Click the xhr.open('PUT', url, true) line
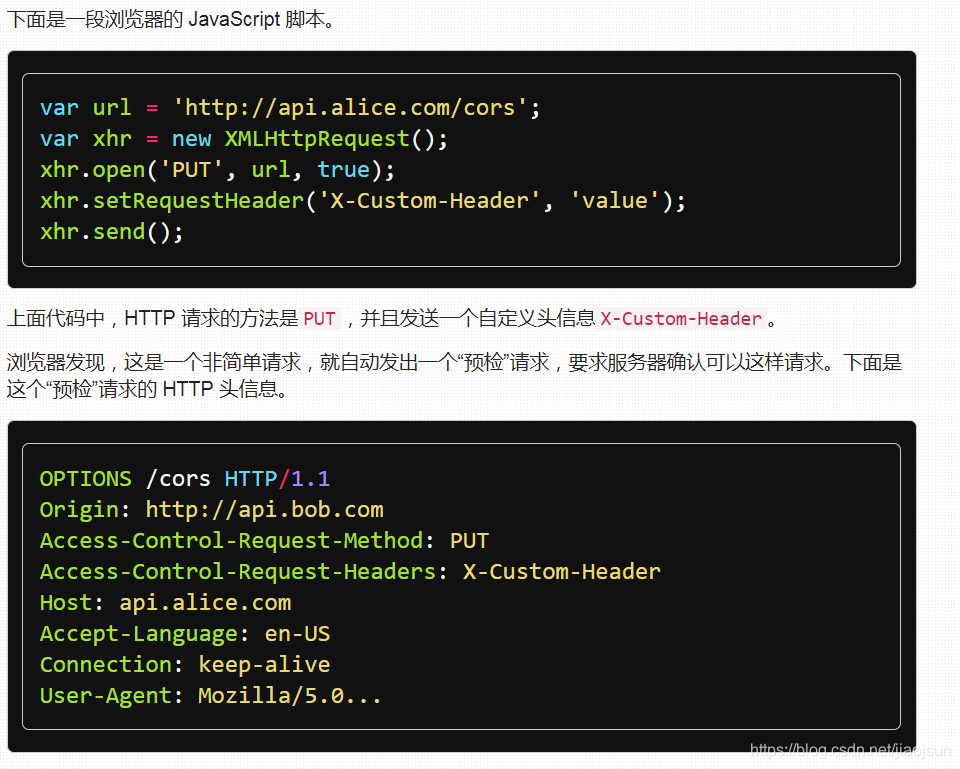 [217, 170]
